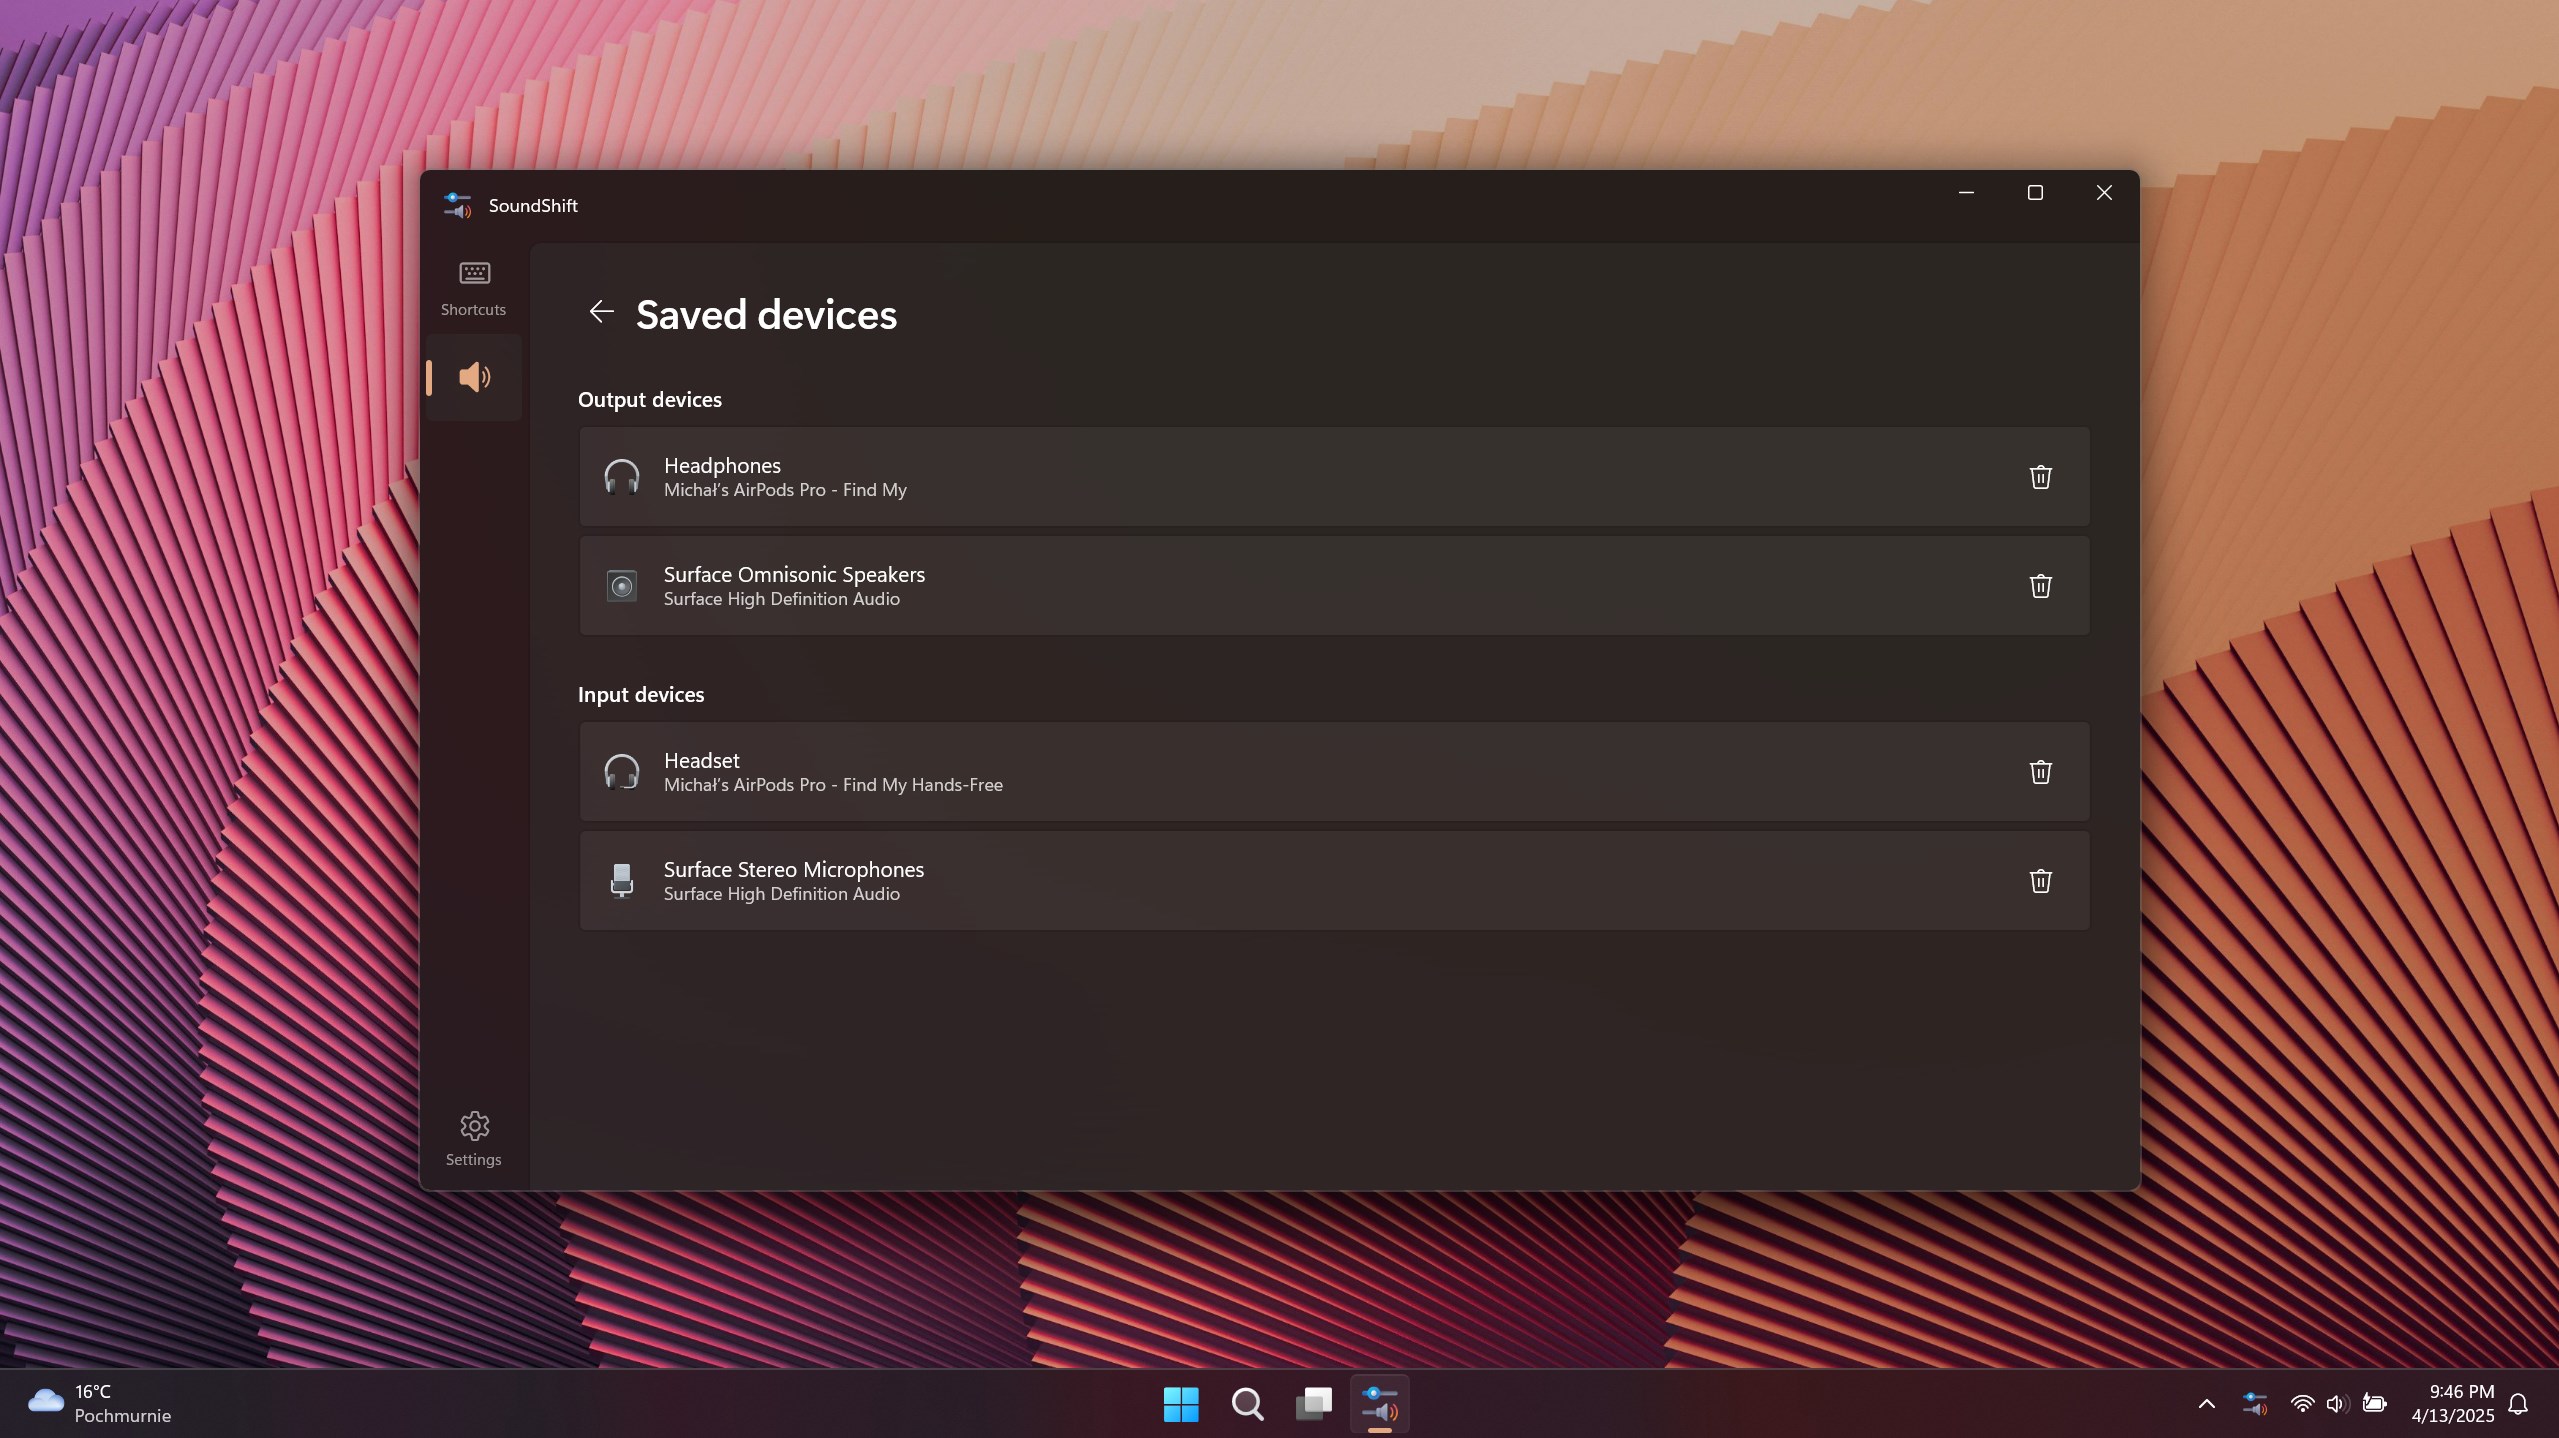Click the speaker icon for Surface Omnisonic Speakers
2559x1438 pixels.
tap(622, 586)
